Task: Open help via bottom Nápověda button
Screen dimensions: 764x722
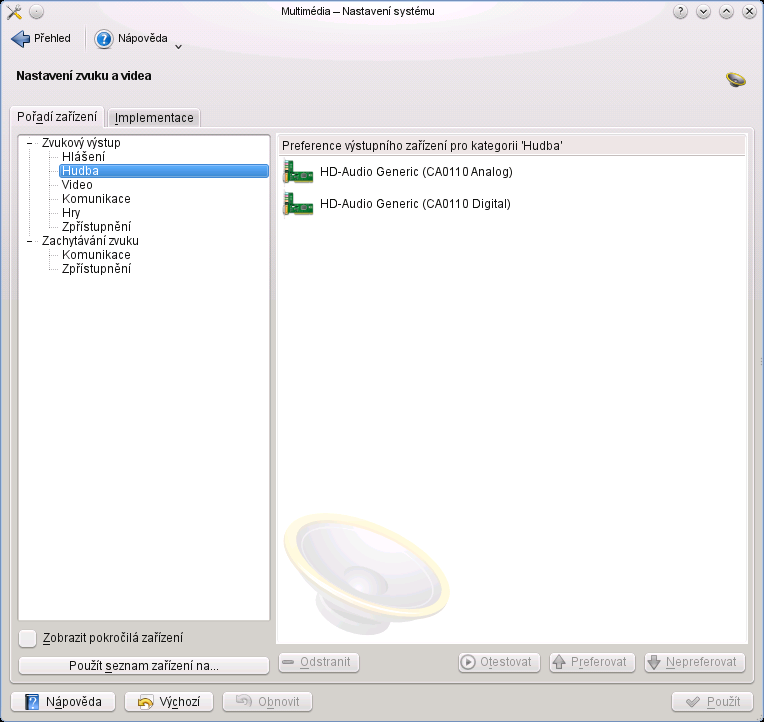Action: click(x=63, y=702)
